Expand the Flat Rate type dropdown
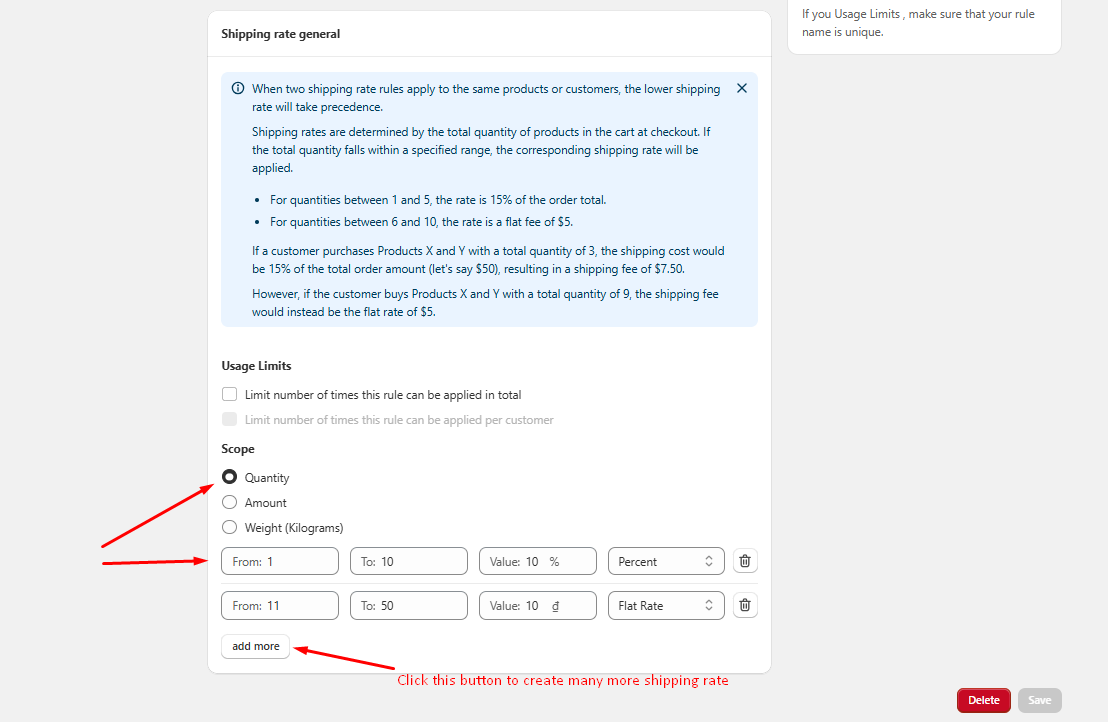 [x=666, y=605]
